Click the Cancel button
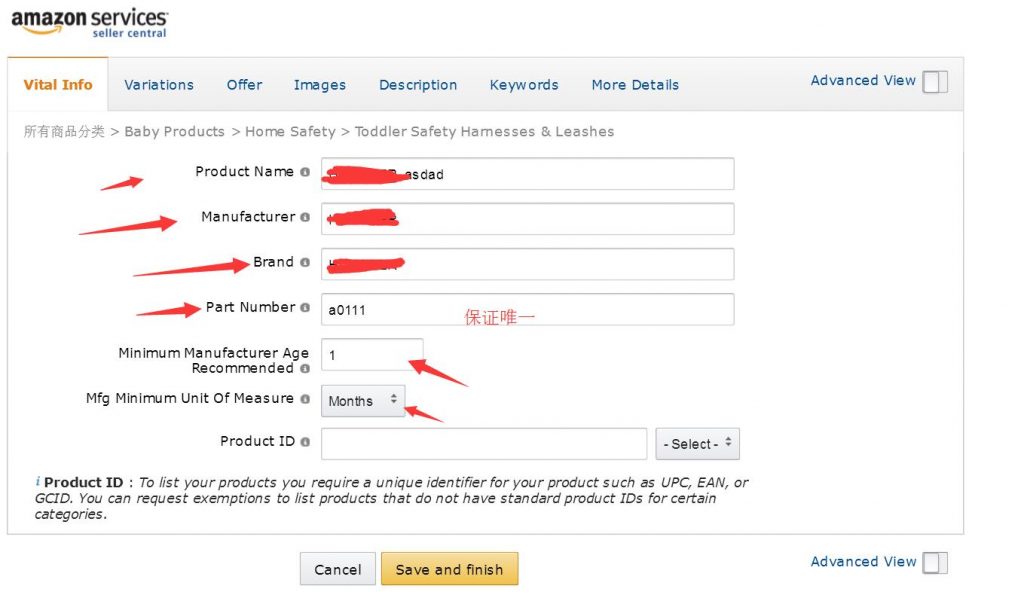This screenshot has width=1024, height=601. [x=338, y=569]
